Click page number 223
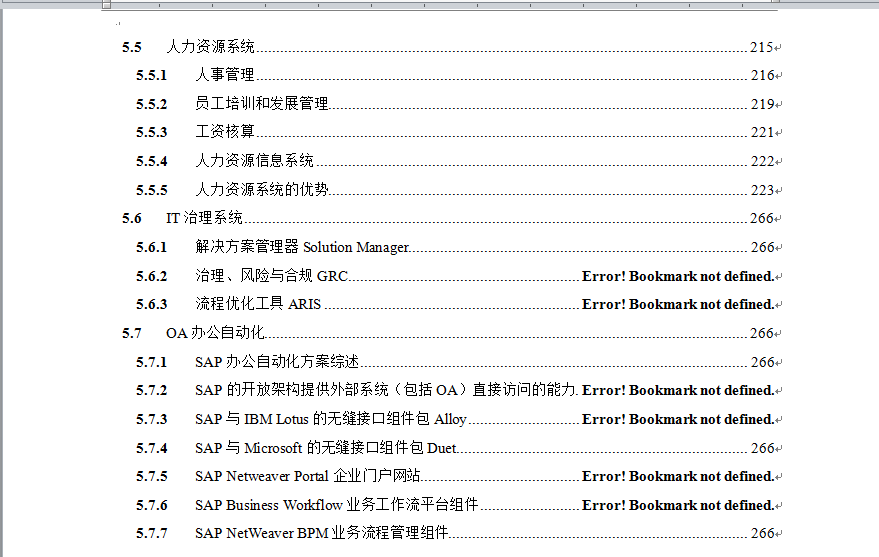 coord(762,190)
